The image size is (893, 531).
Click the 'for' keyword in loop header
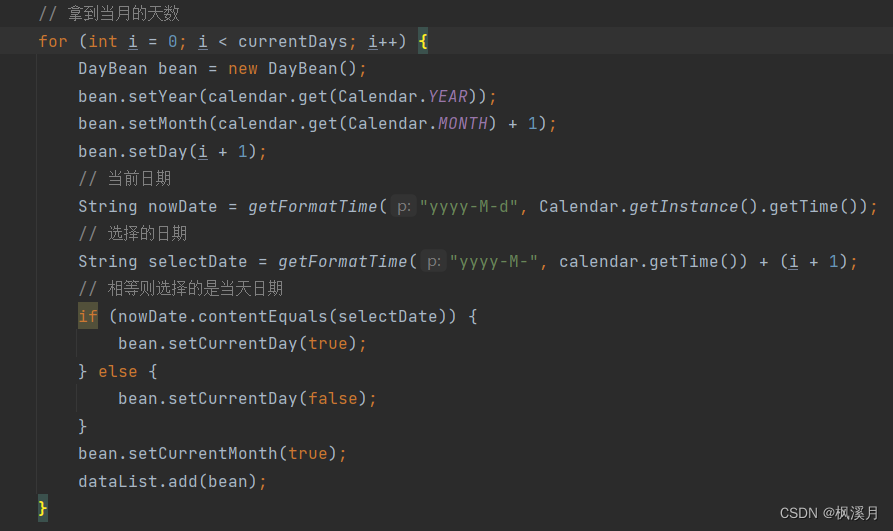tap(53, 42)
